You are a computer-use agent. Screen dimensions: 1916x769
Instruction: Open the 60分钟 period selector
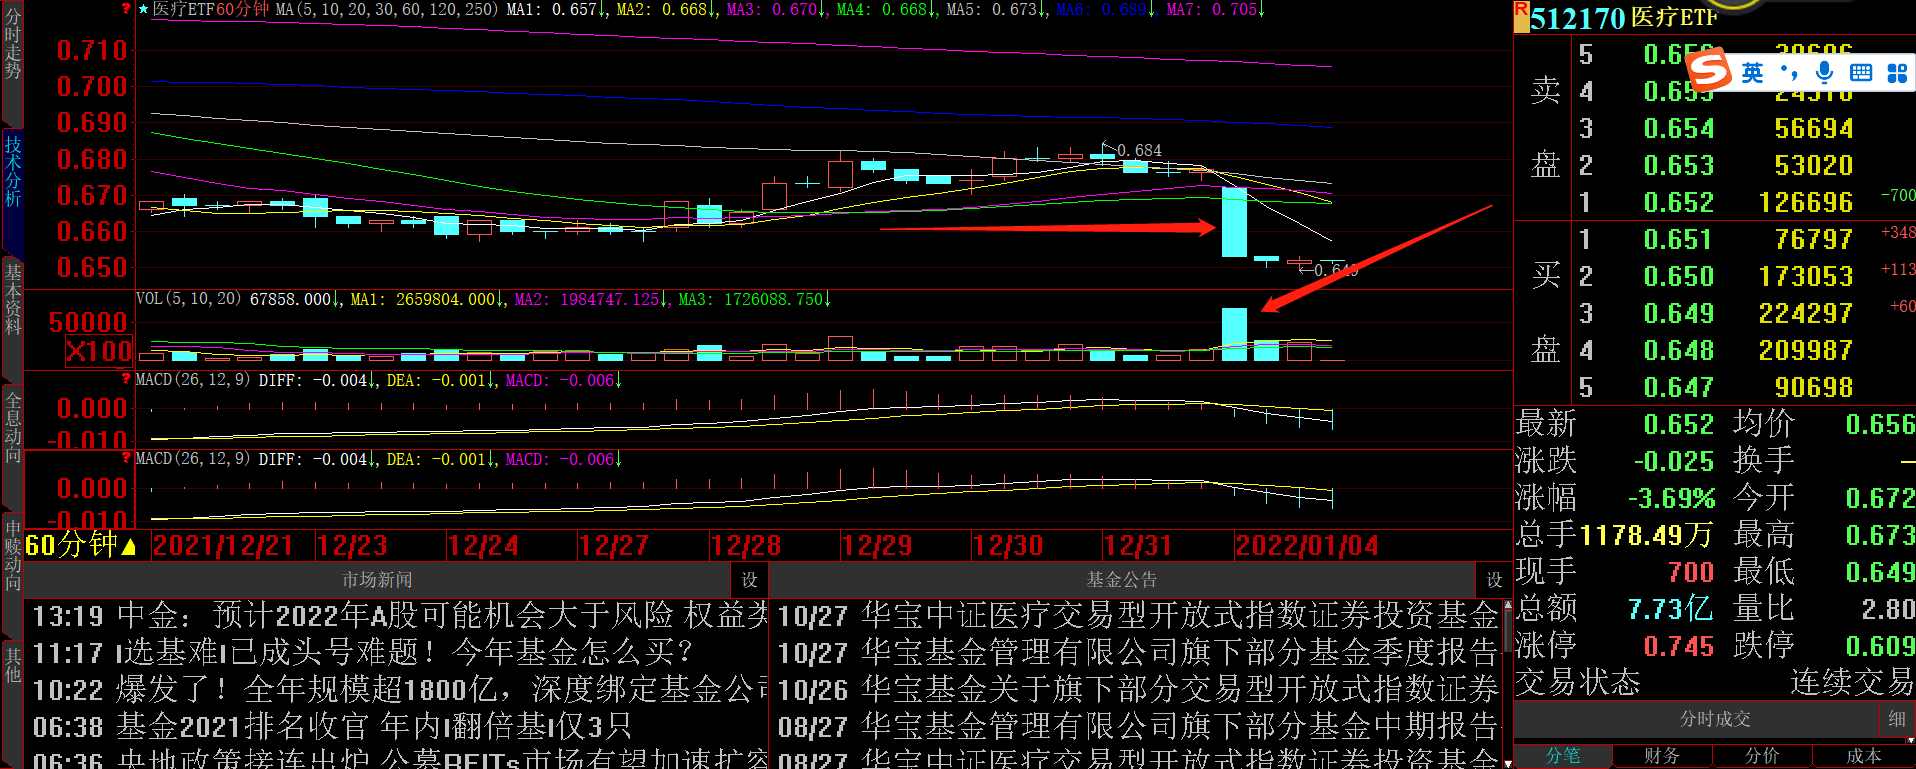pos(81,545)
